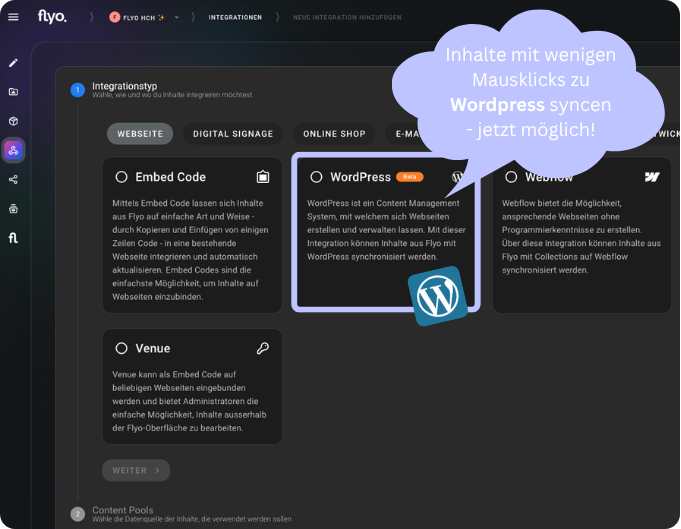The image size is (681, 529).
Task: Click step 1 Integrationstyp heading
Action: [x=125, y=86]
